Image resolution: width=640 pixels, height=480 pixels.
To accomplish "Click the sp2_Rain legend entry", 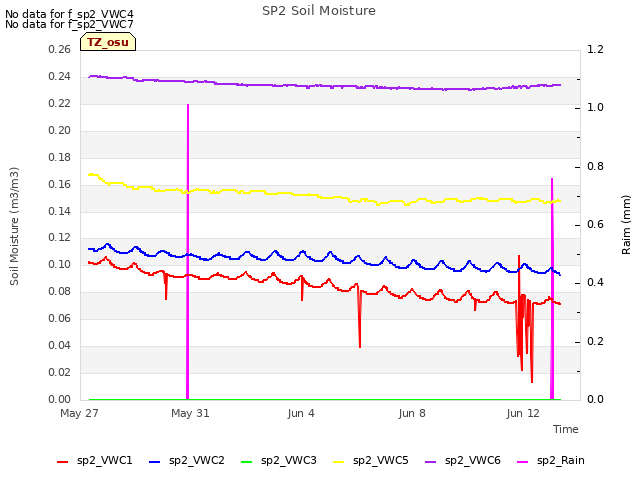I will pos(551,461).
